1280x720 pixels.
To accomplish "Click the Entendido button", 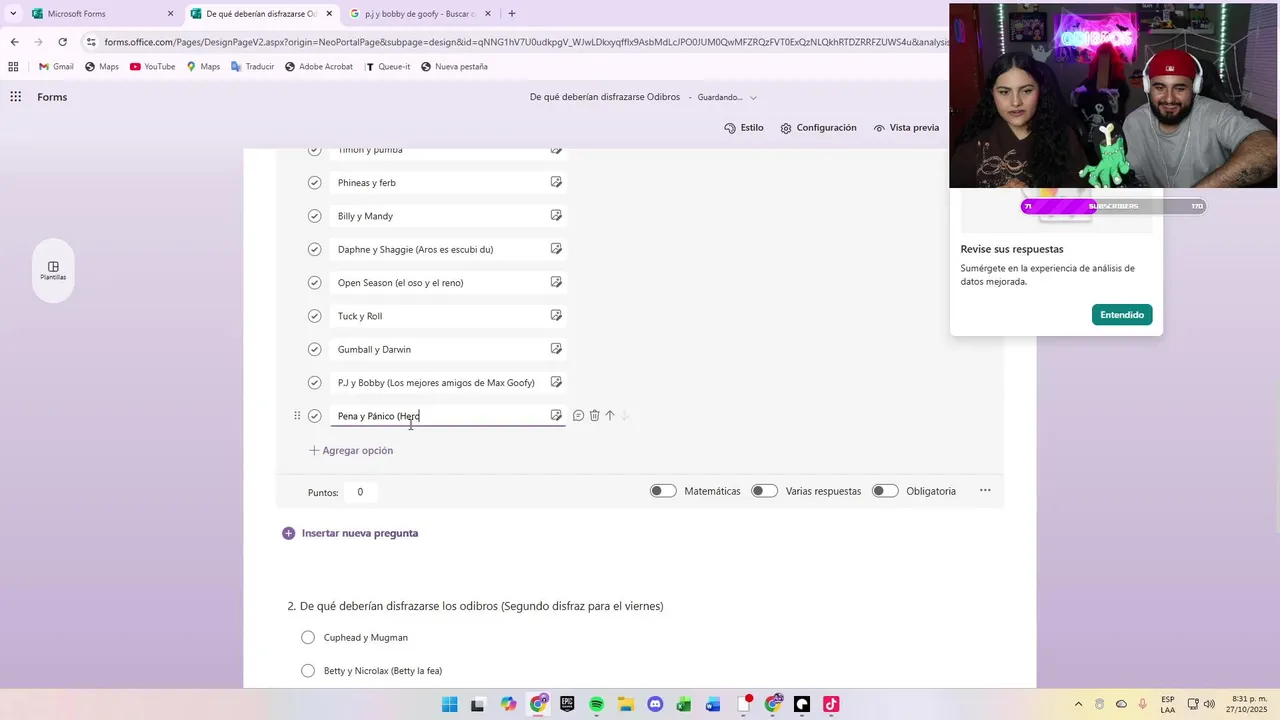I will tap(1122, 315).
